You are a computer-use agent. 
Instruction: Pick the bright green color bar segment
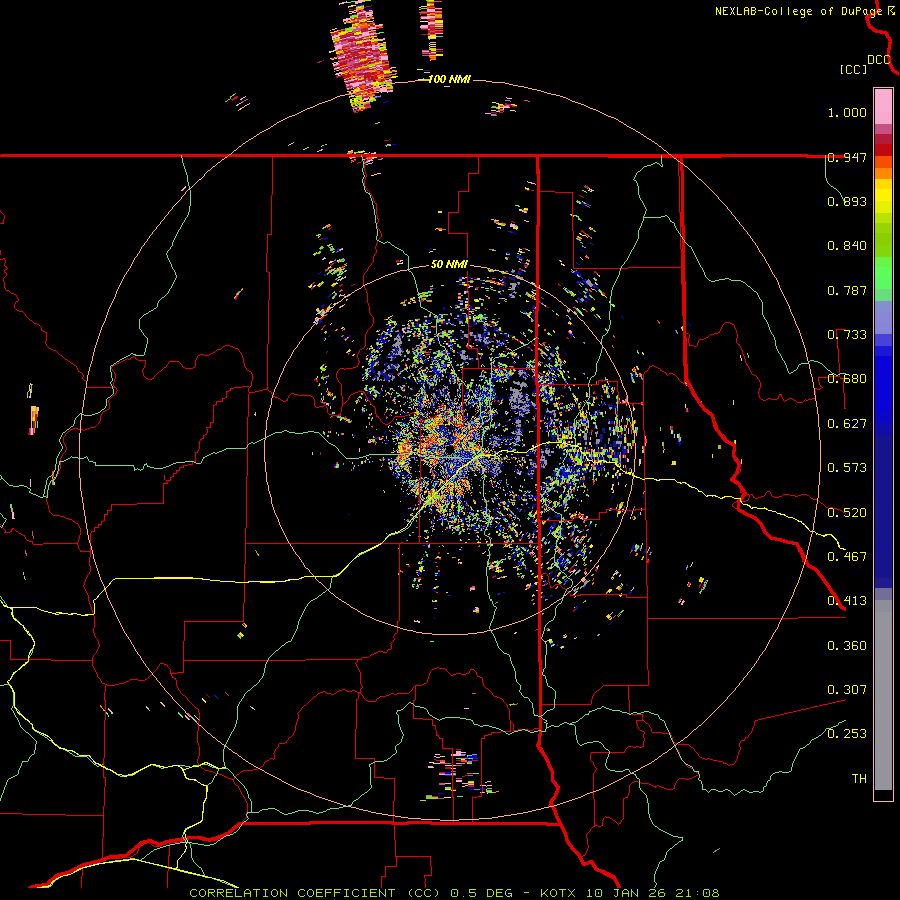click(883, 273)
